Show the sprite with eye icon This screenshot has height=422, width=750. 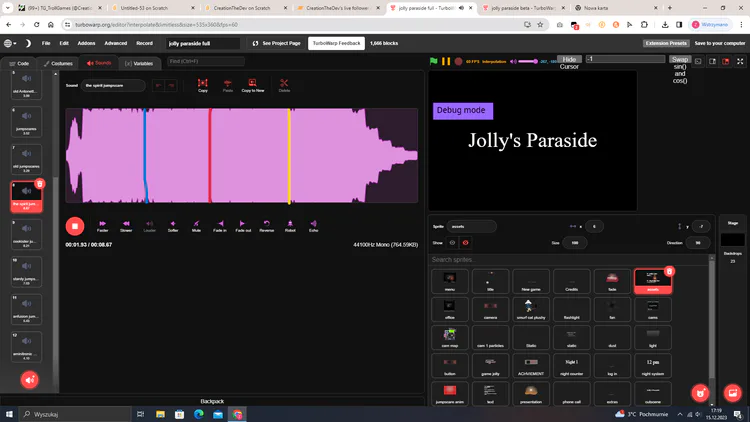point(452,243)
